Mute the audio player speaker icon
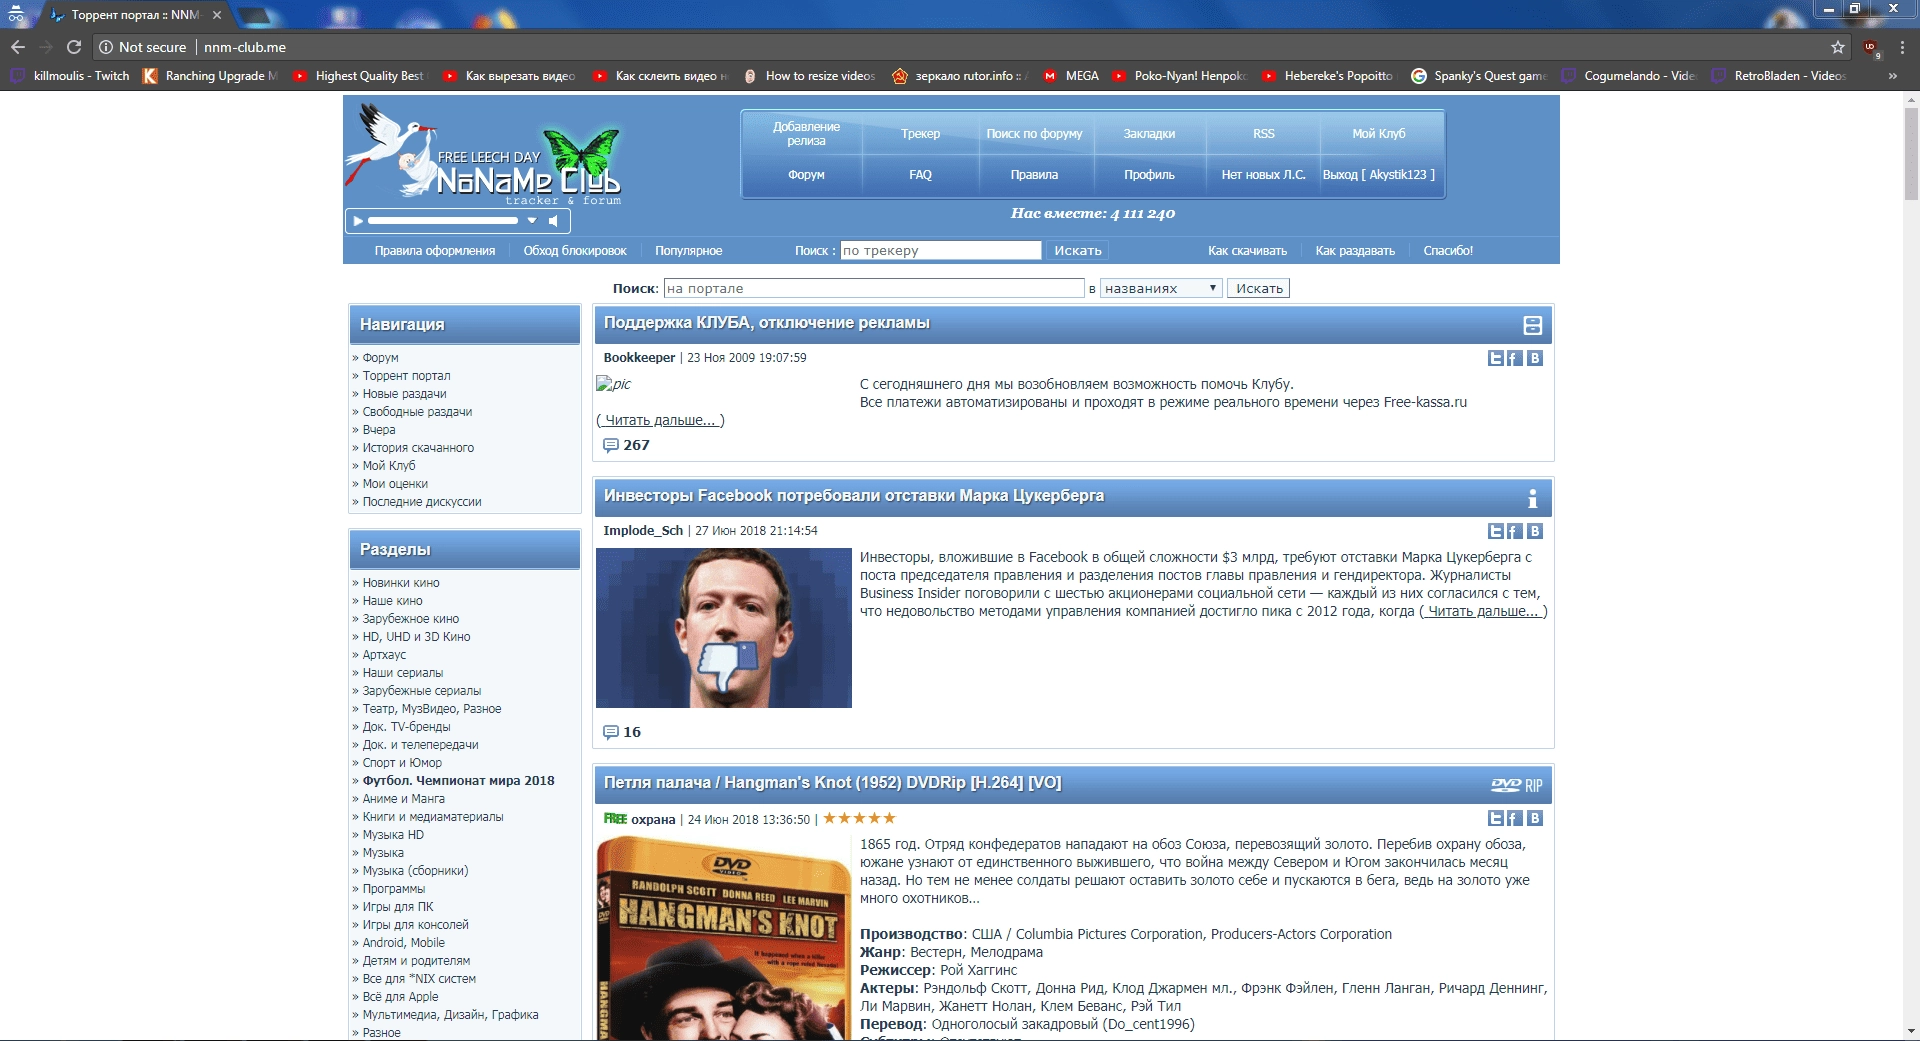 point(553,221)
